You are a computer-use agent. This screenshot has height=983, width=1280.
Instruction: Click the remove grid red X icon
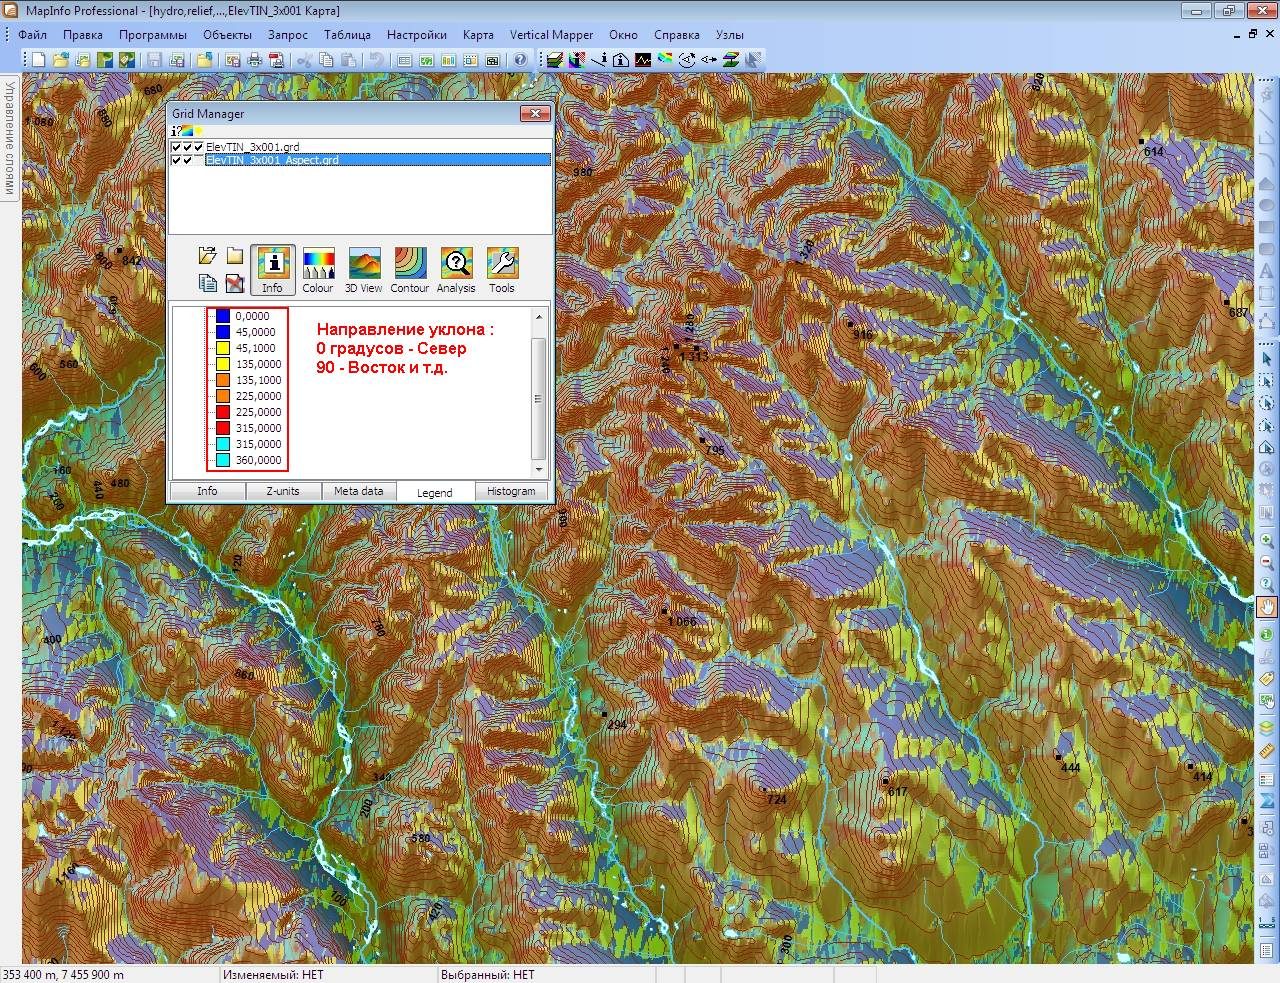pos(234,283)
